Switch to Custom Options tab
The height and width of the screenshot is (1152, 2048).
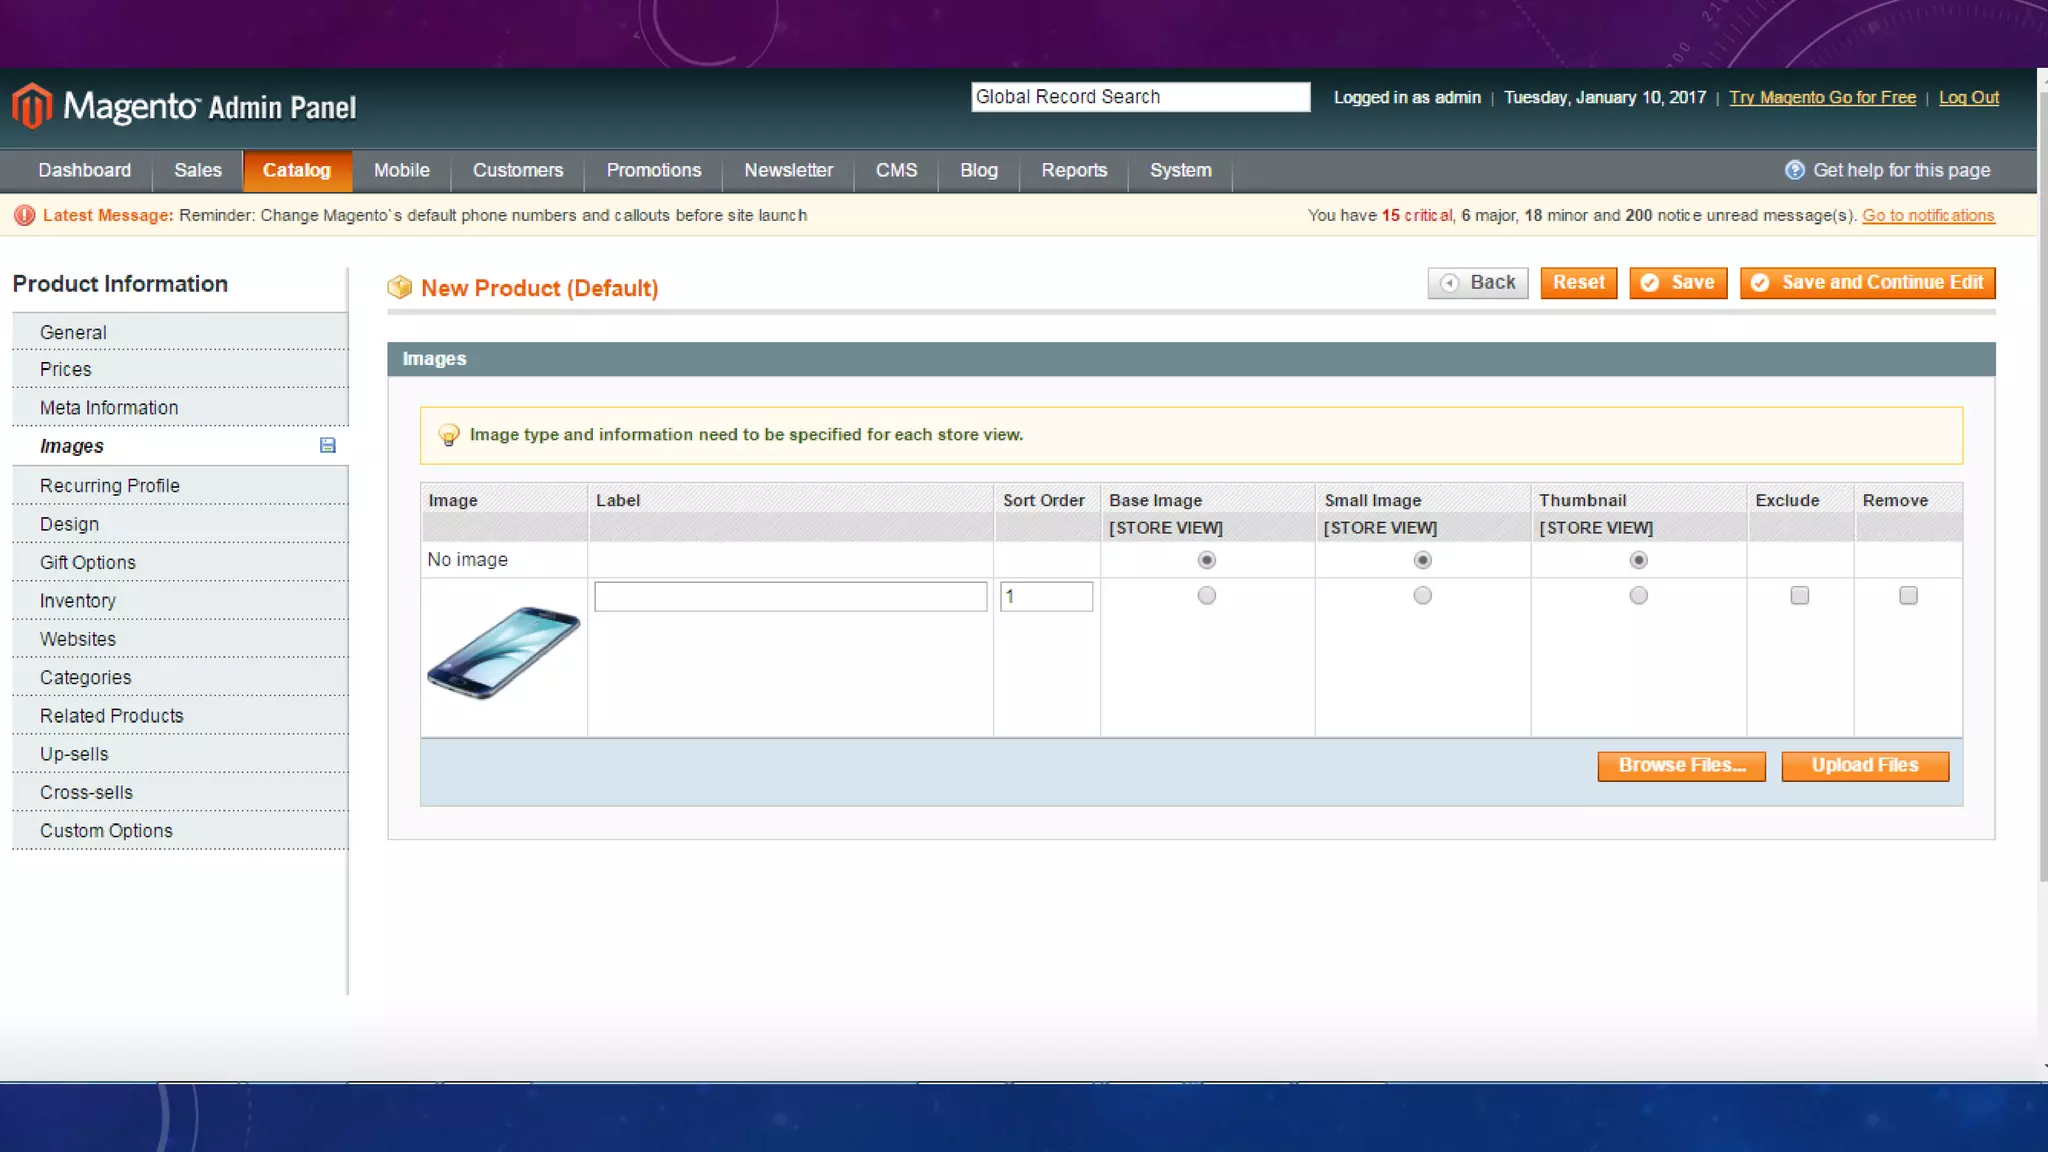click(x=106, y=831)
